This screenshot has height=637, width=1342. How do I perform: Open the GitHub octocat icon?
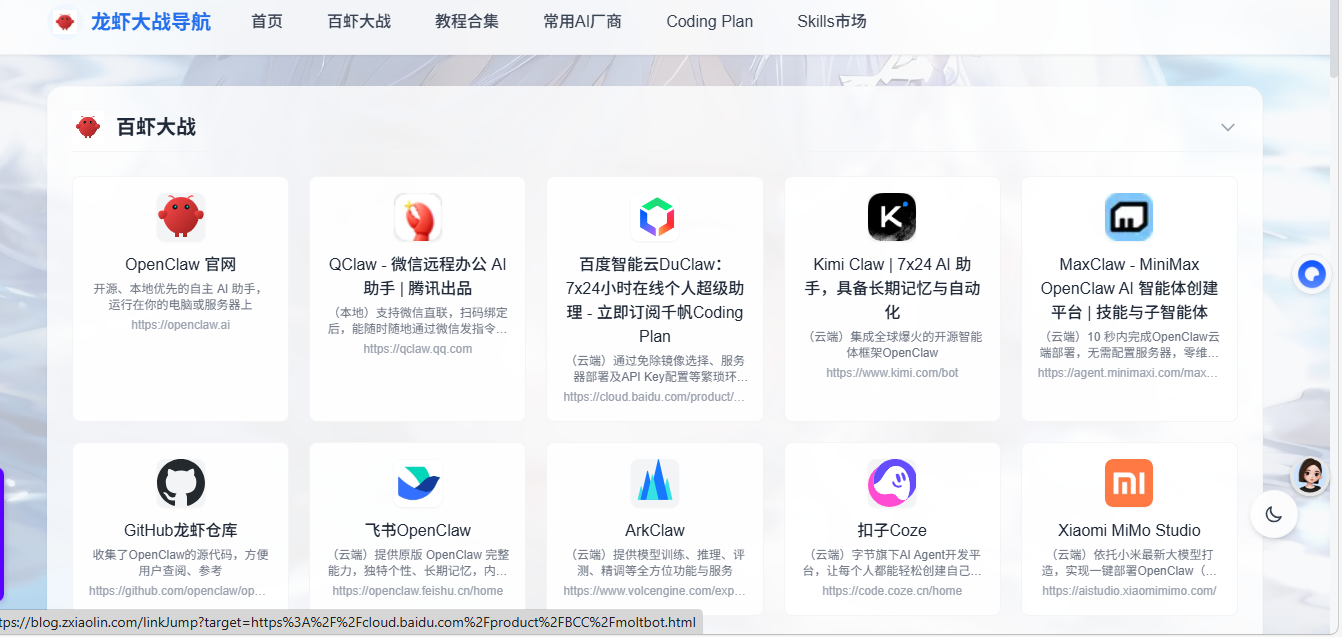tap(181, 483)
